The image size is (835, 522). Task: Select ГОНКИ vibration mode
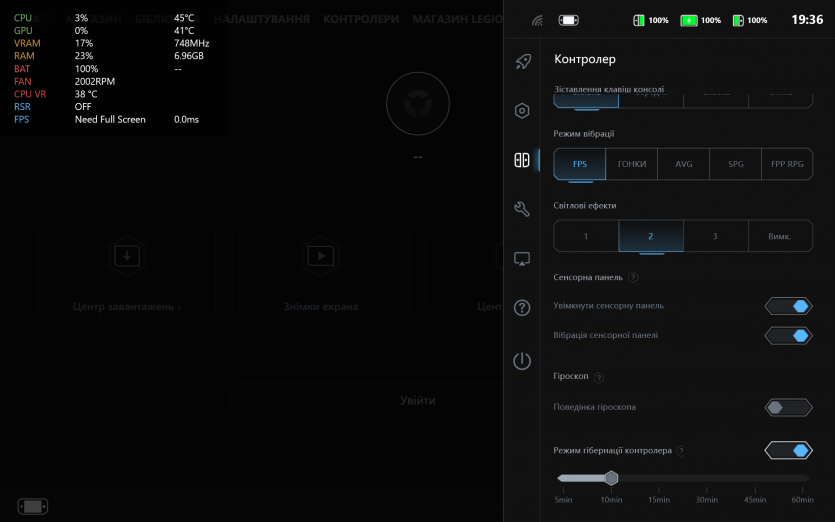(632, 164)
